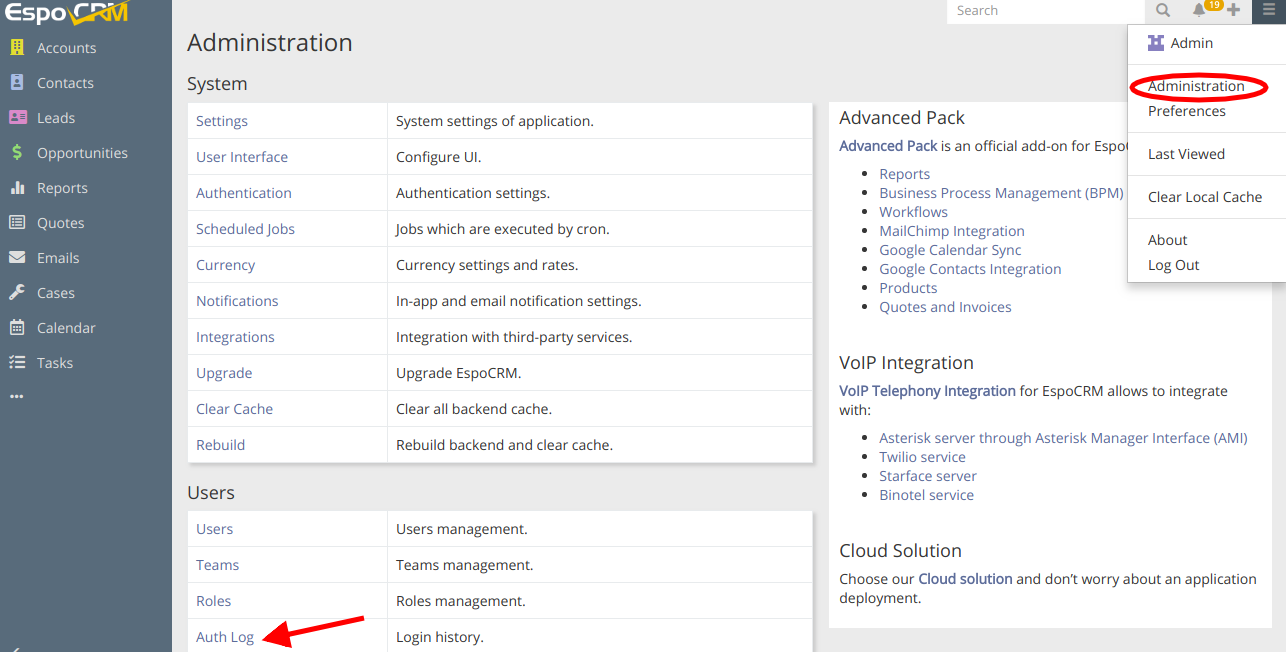The image size is (1286, 652).
Task: Open Authentication settings link
Action: point(244,193)
